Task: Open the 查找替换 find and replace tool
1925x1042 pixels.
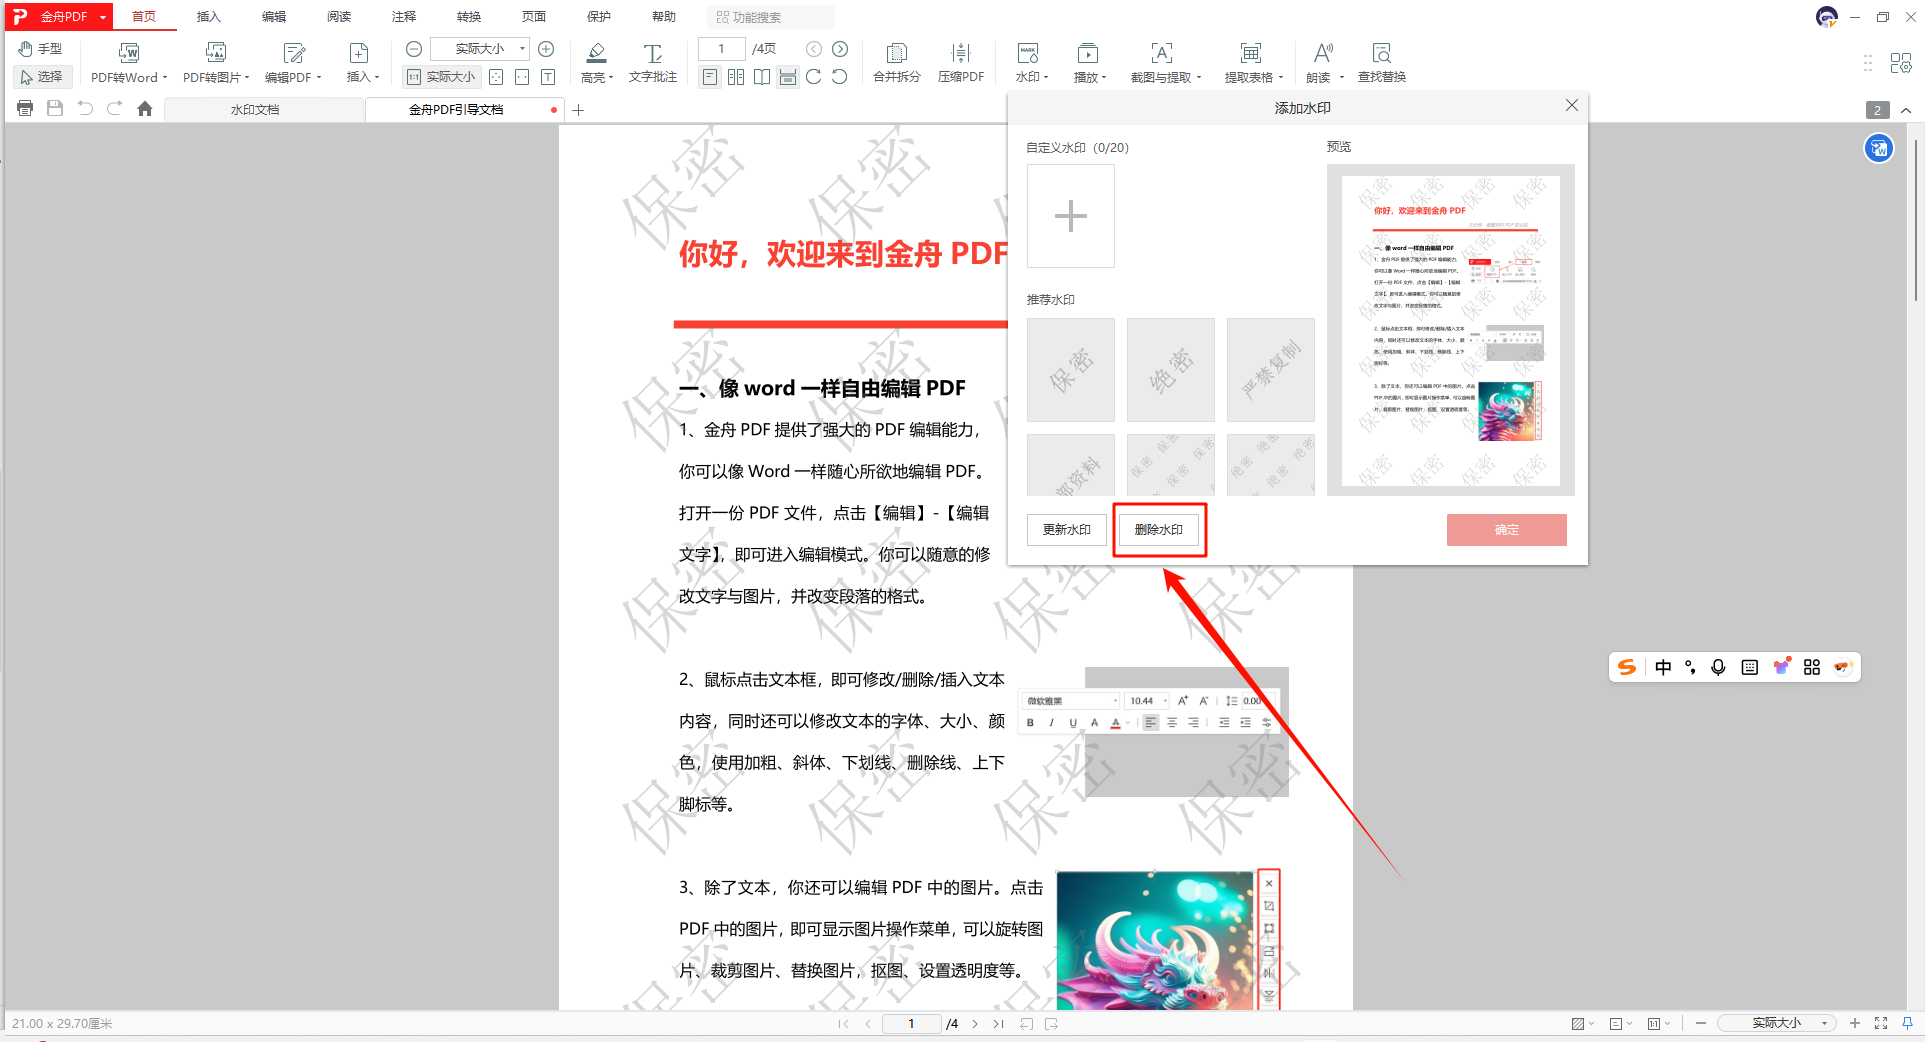Action: point(1382,62)
